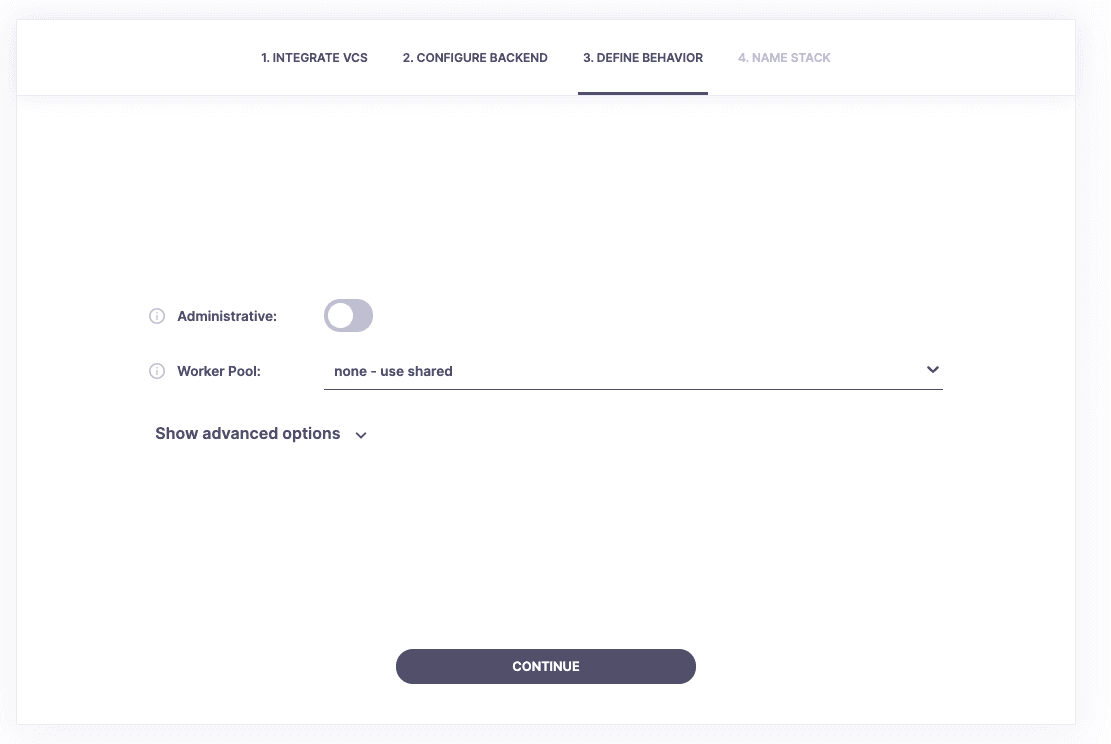1111x744 pixels.
Task: Open the Worker Pool dropdown
Action: point(633,371)
